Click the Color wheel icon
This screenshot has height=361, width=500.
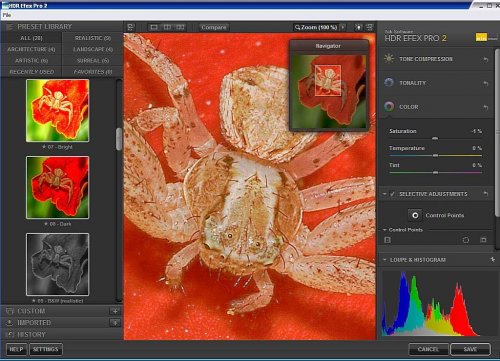point(389,106)
